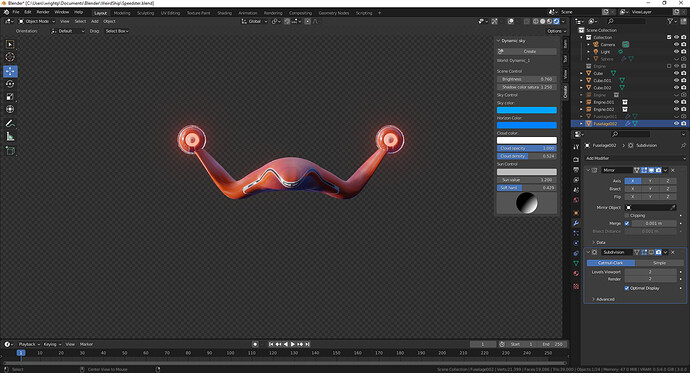690x373 pixels.
Task: Activate the Scale tool
Action: coord(10,96)
